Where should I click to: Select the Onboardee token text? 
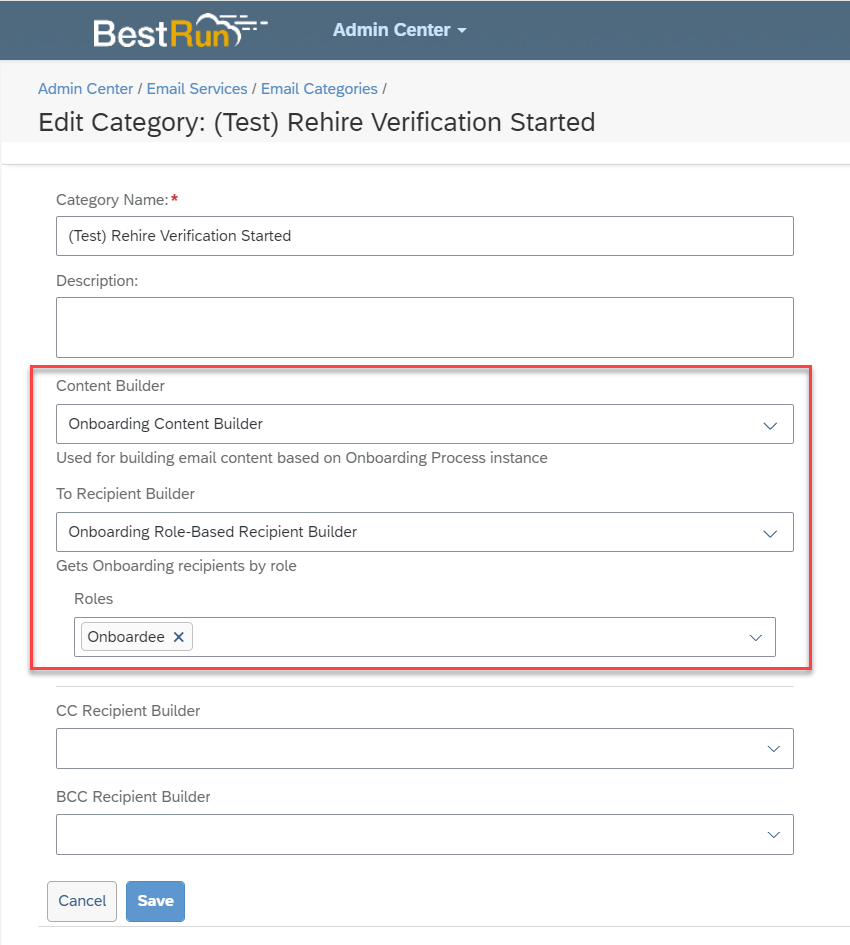[x=126, y=637]
